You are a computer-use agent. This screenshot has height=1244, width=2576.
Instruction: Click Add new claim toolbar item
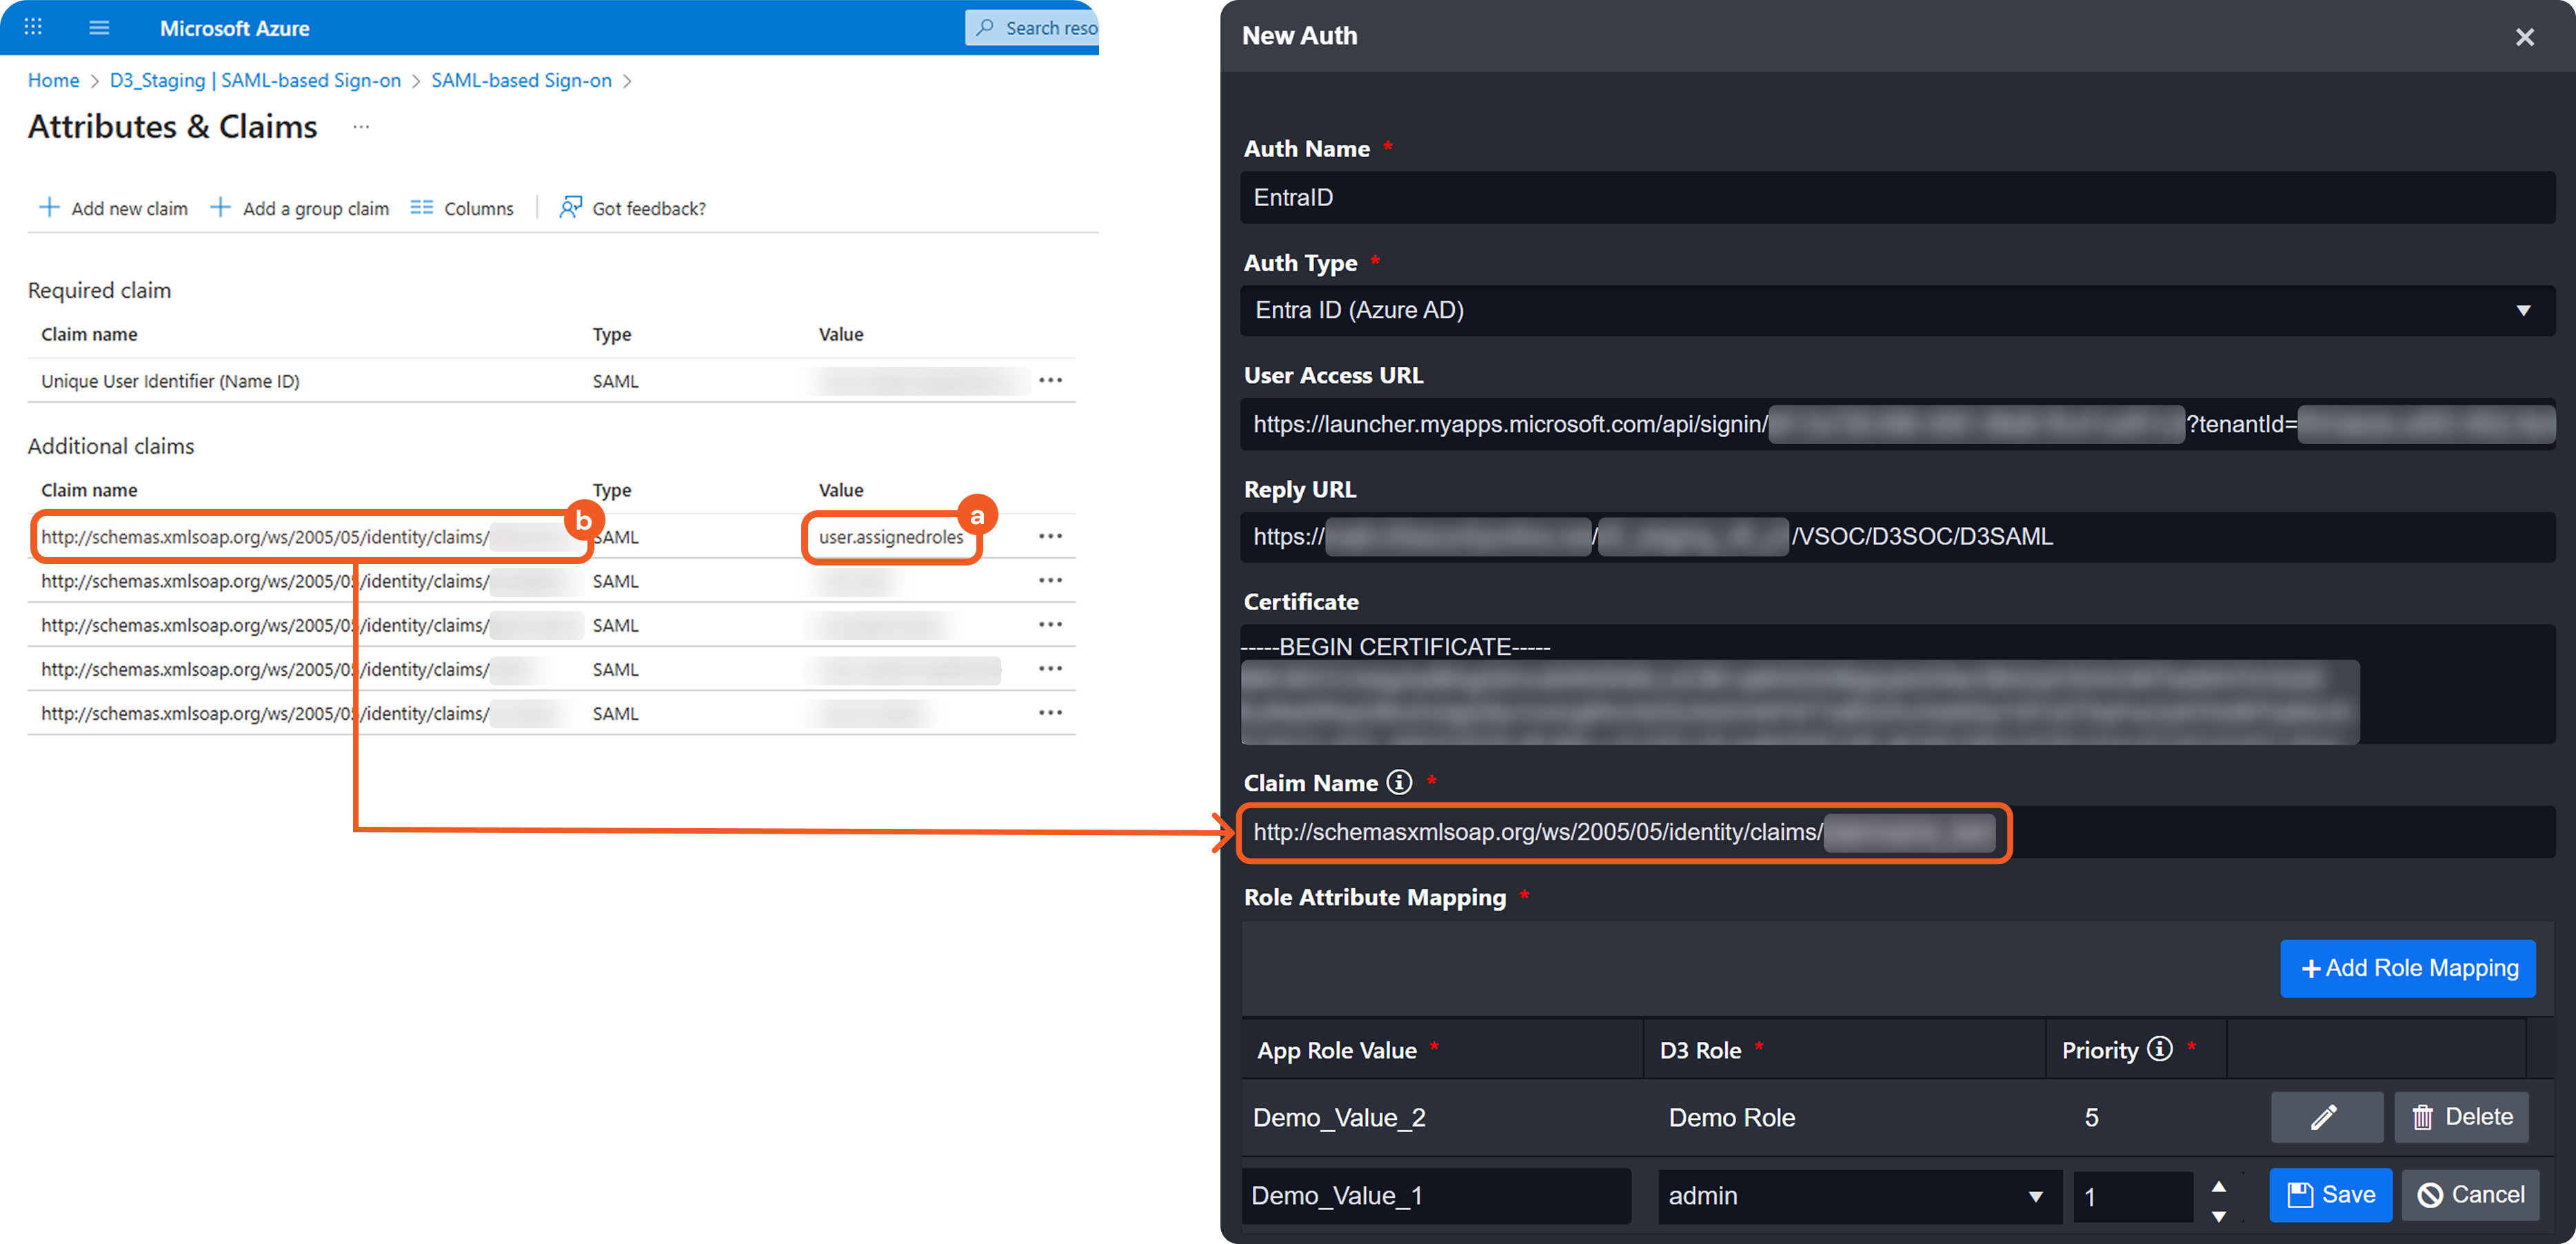pos(113,208)
